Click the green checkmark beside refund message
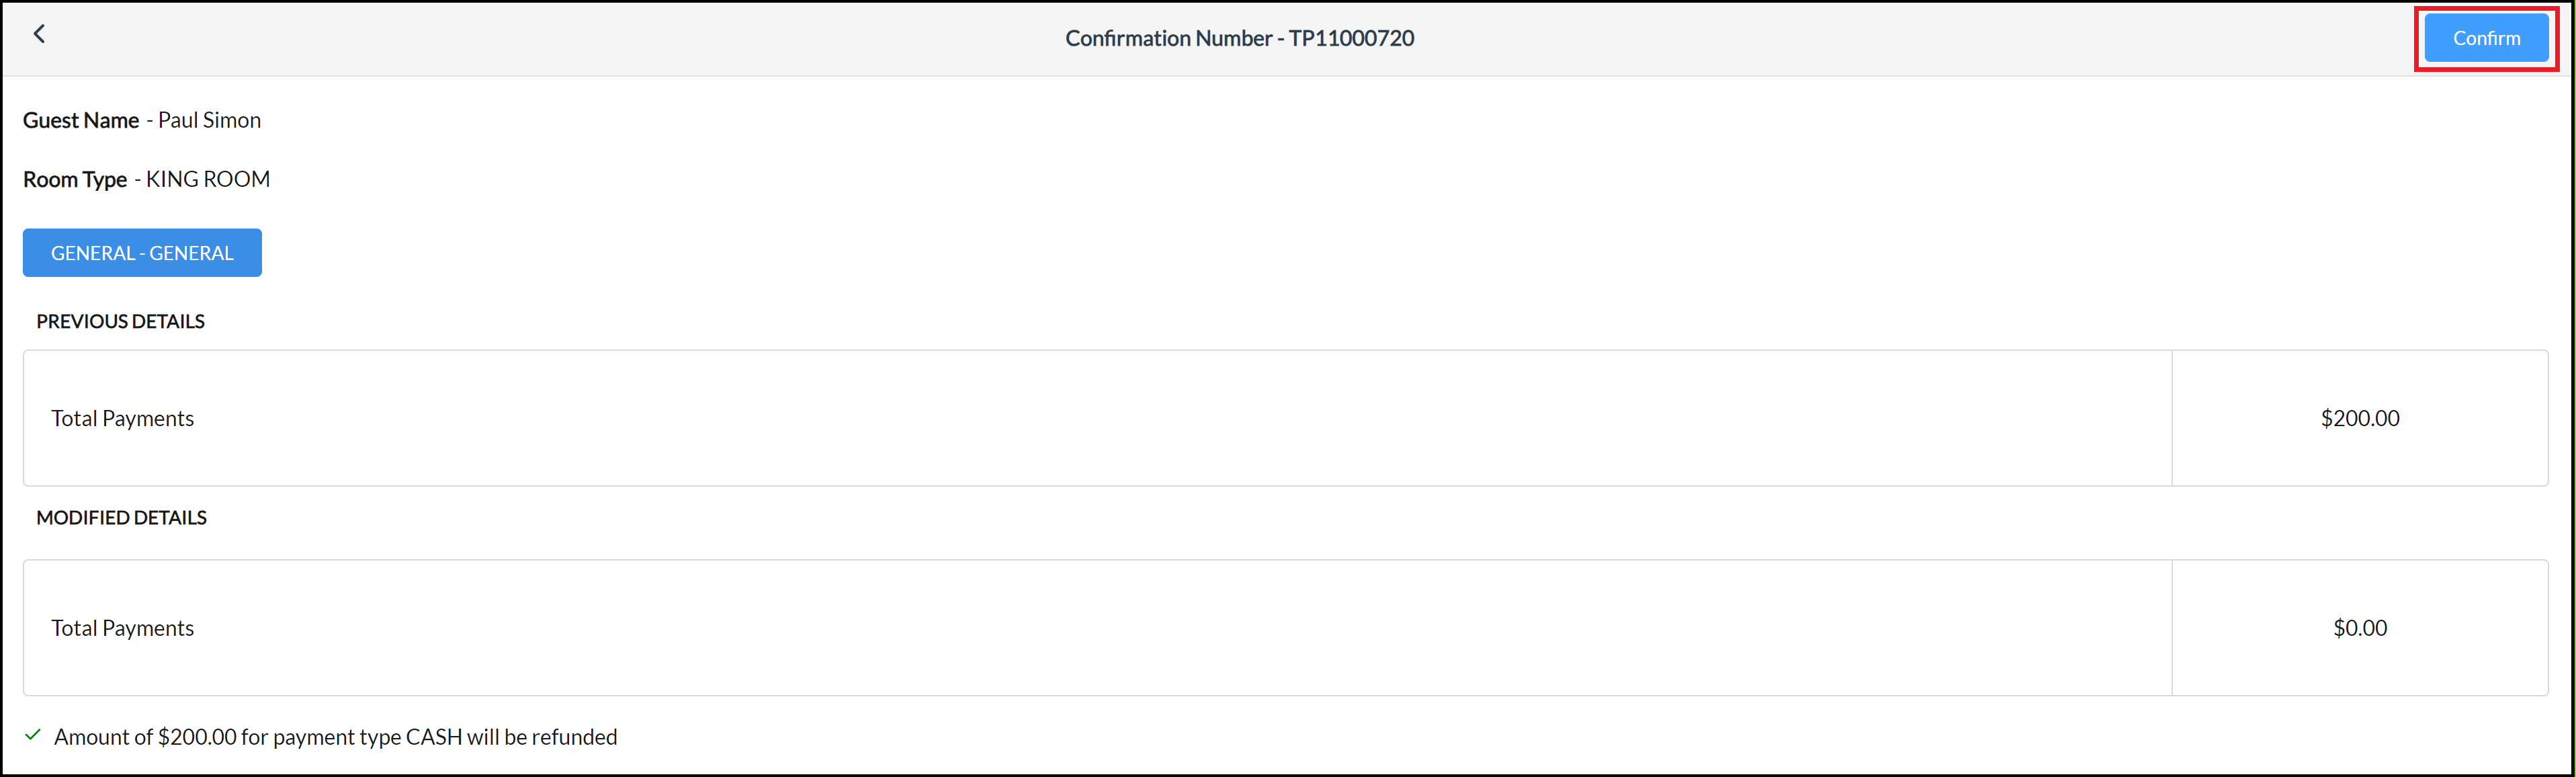2576x777 pixels. (33, 735)
